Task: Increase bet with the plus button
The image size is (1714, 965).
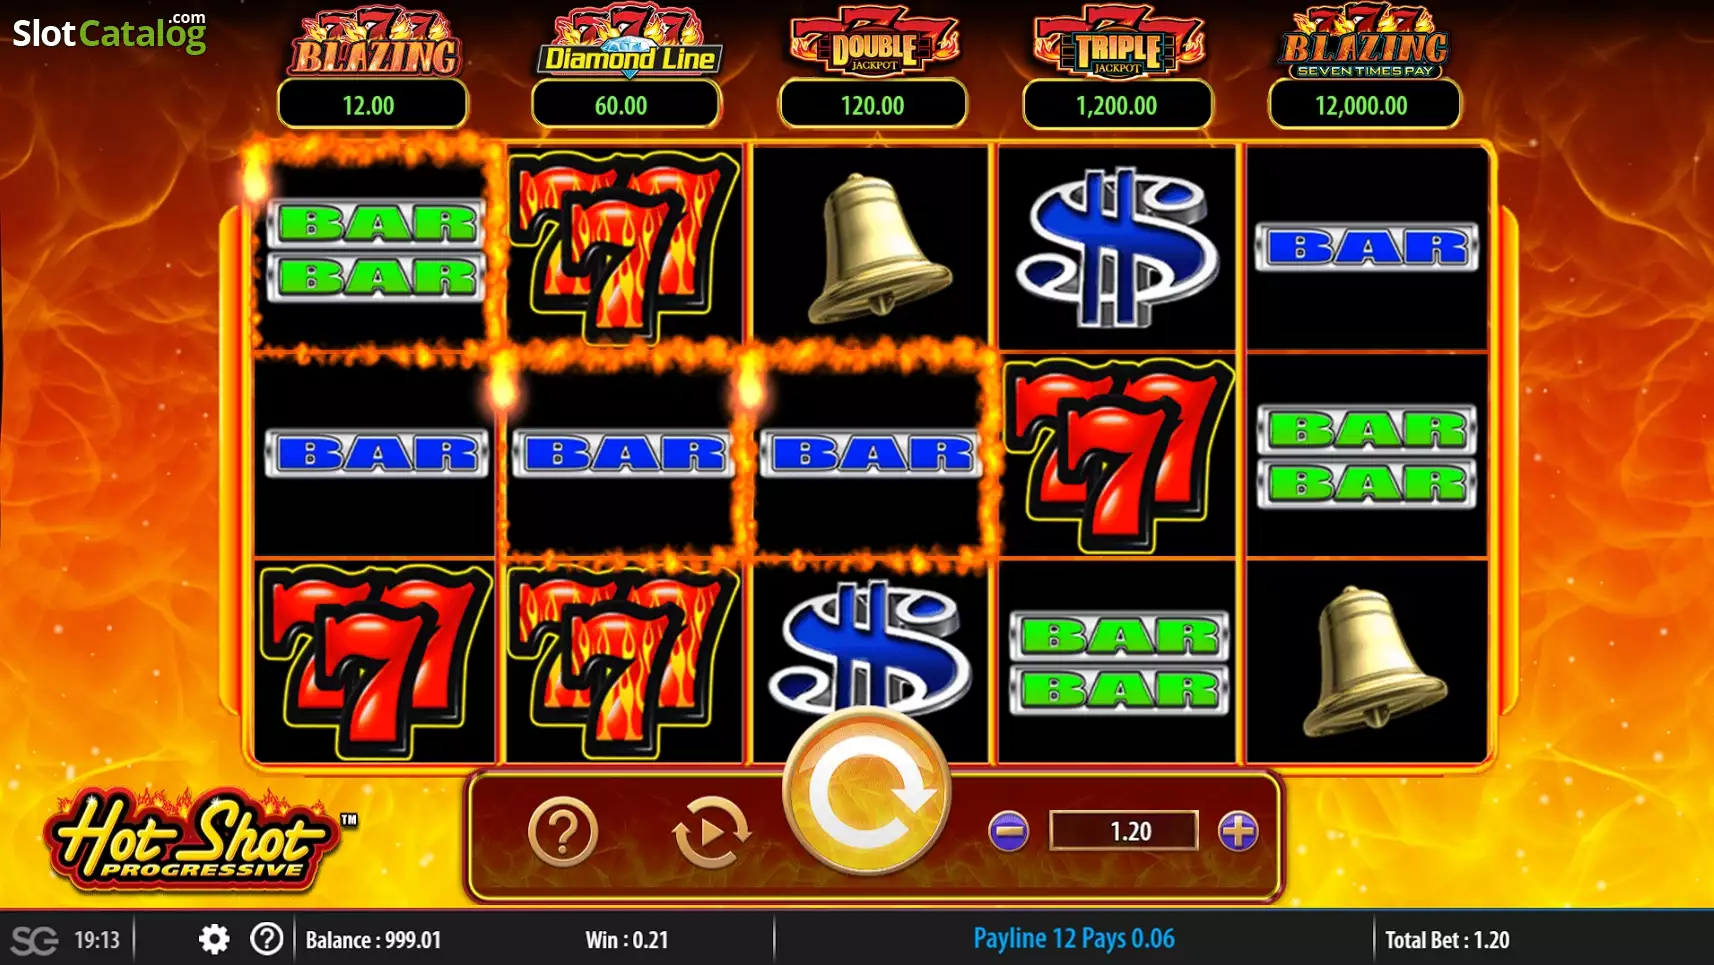Action: coord(1238,831)
